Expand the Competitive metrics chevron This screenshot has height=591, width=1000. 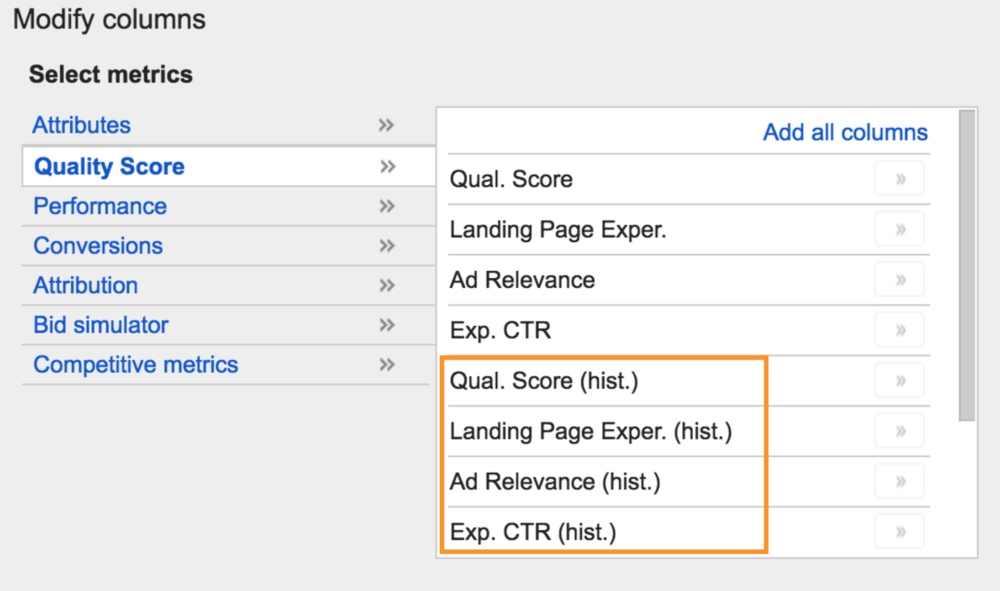coord(387,364)
